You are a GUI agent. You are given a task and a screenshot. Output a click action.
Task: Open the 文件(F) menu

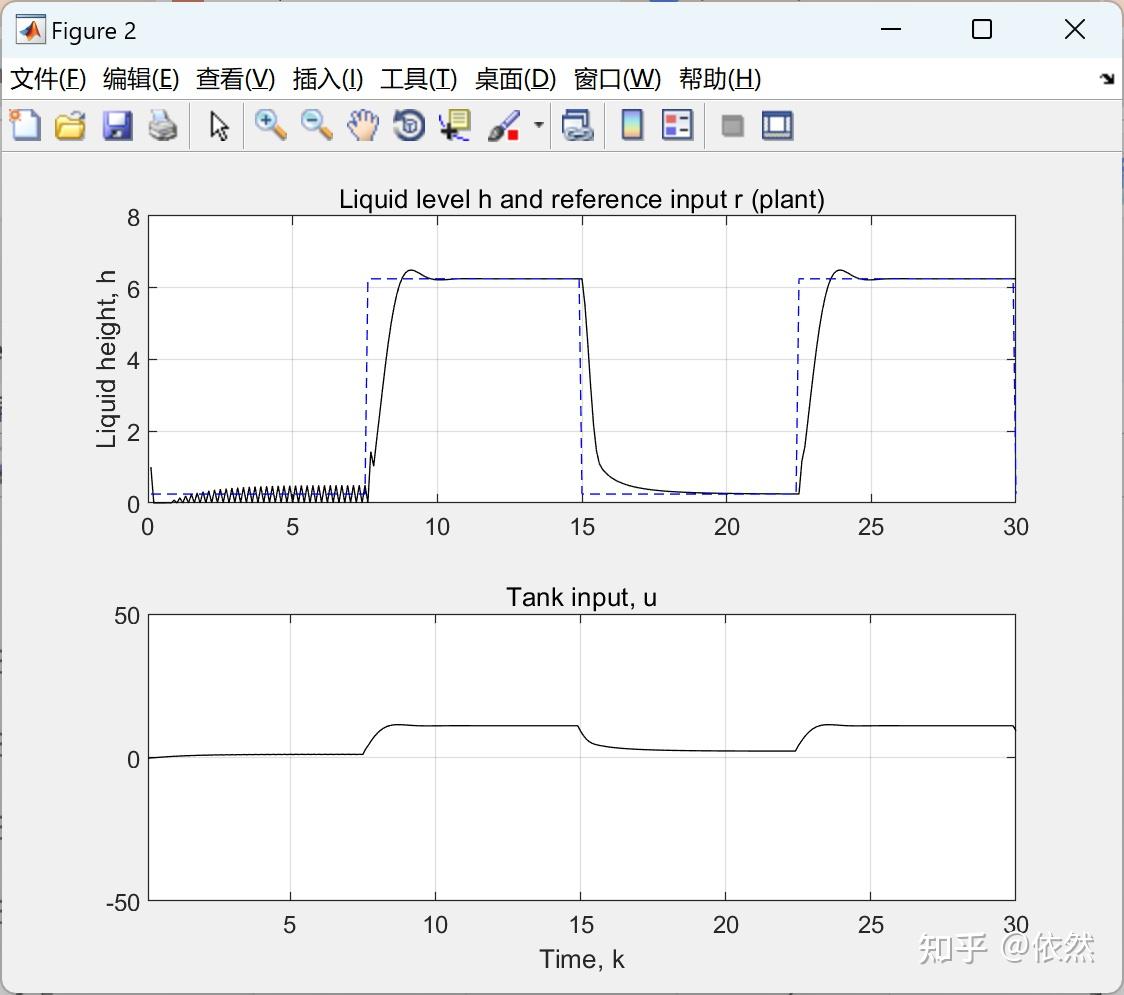coord(48,79)
